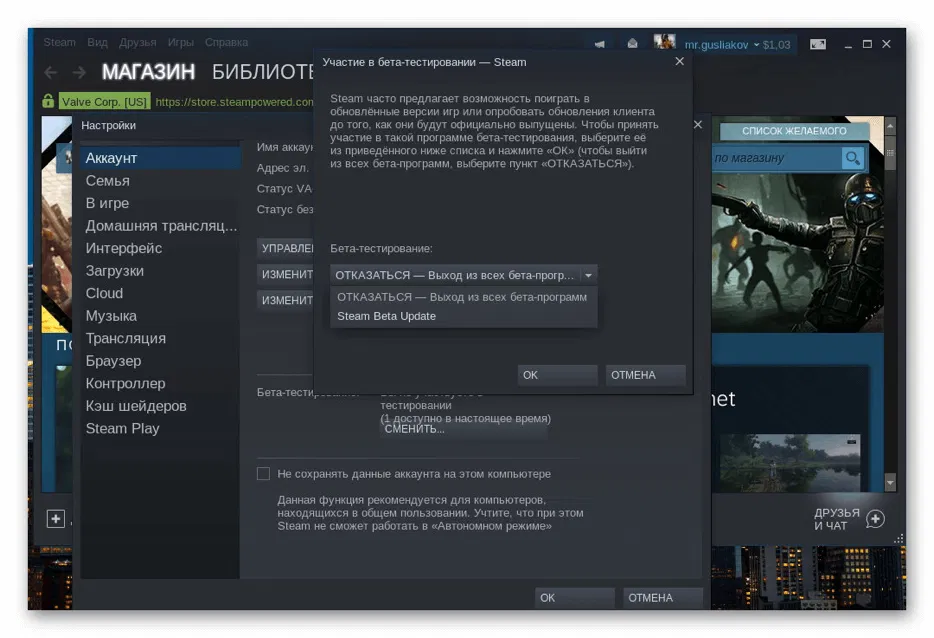Image resolution: width=934 pixels, height=638 pixels.
Task: Open Steam notifications via the envelope icon
Action: [633, 43]
